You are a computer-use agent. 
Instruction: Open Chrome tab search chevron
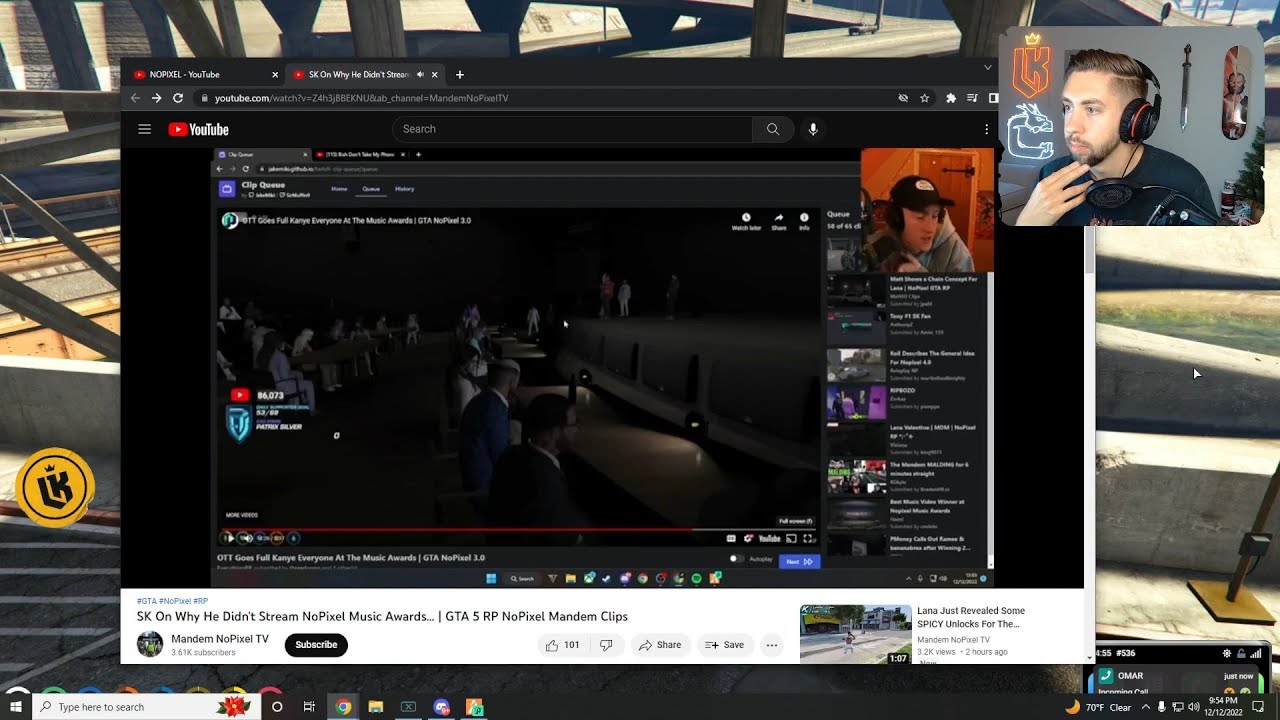(x=988, y=67)
